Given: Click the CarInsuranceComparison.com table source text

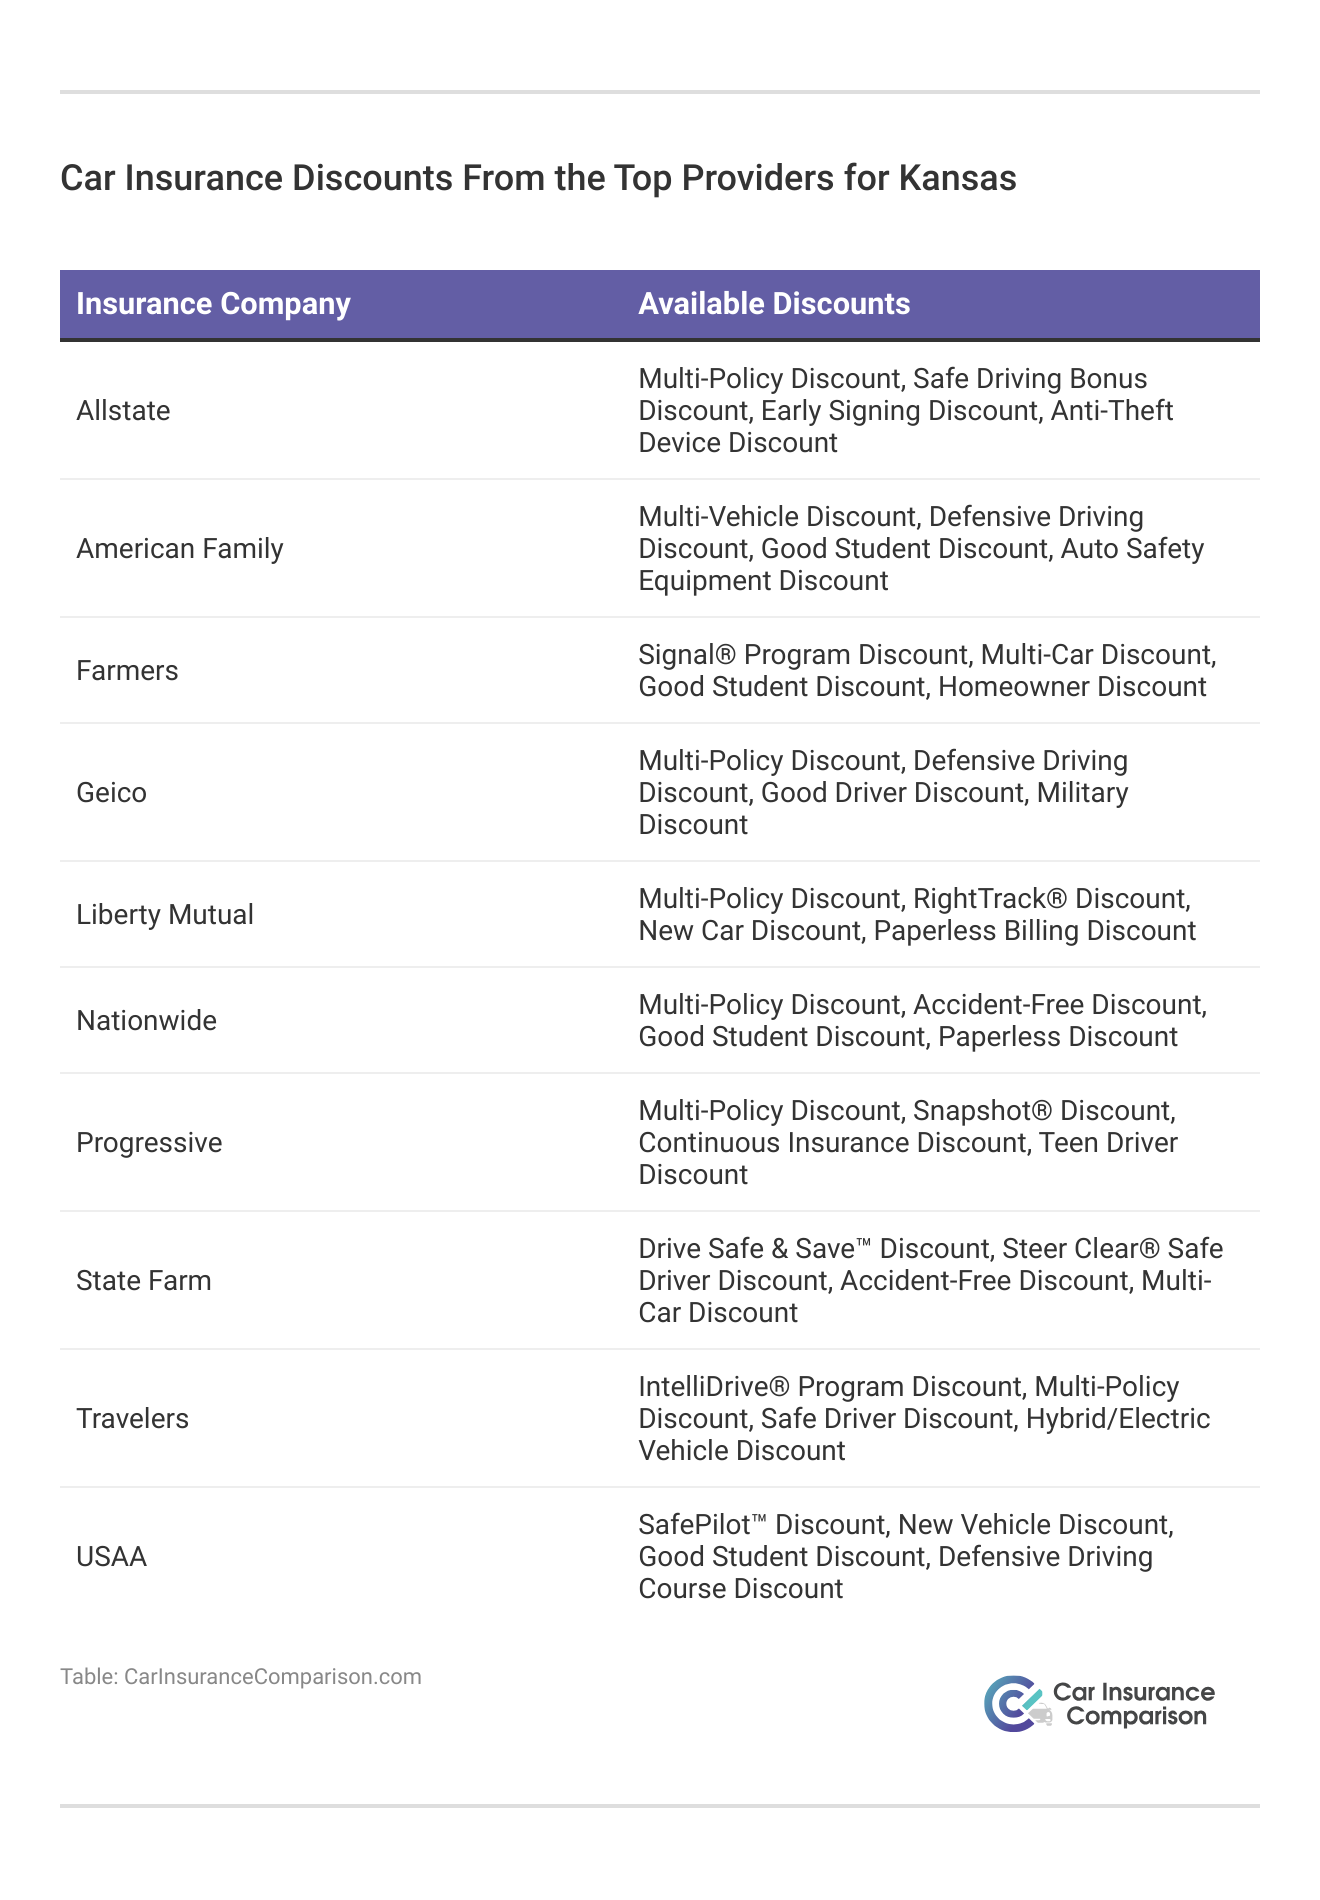Looking at the screenshot, I should pyautogui.click(x=240, y=1676).
